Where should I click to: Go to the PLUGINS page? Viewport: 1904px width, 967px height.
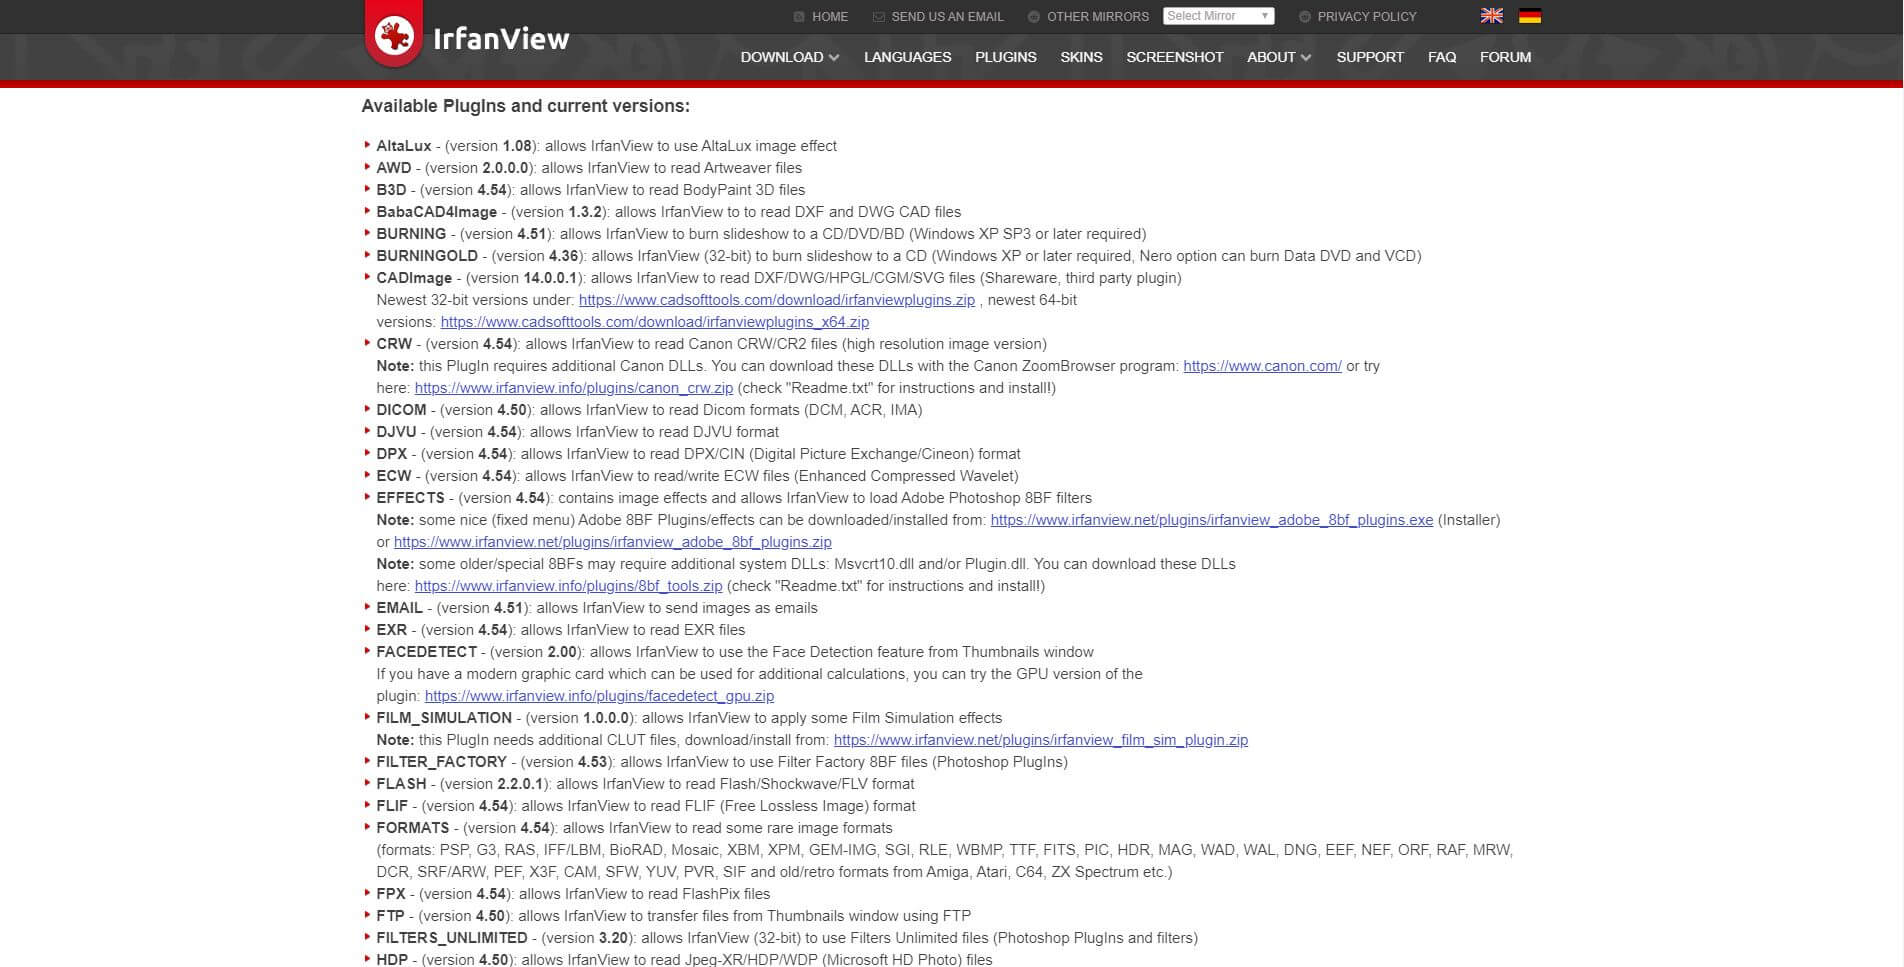click(1005, 57)
